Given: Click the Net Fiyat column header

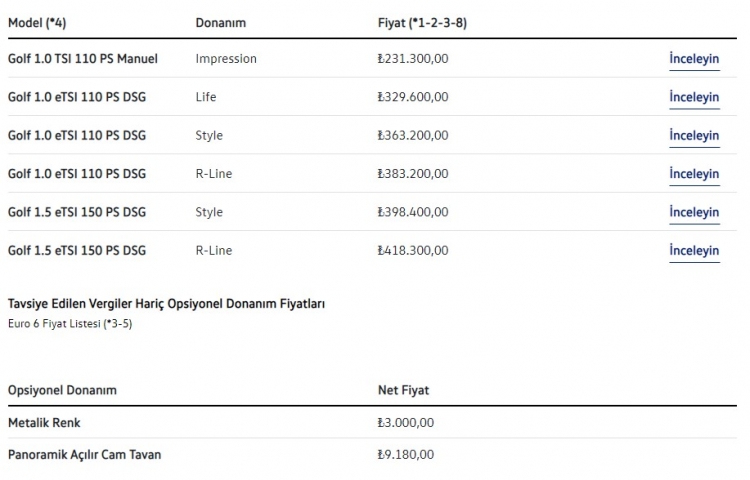Looking at the screenshot, I should (403, 390).
